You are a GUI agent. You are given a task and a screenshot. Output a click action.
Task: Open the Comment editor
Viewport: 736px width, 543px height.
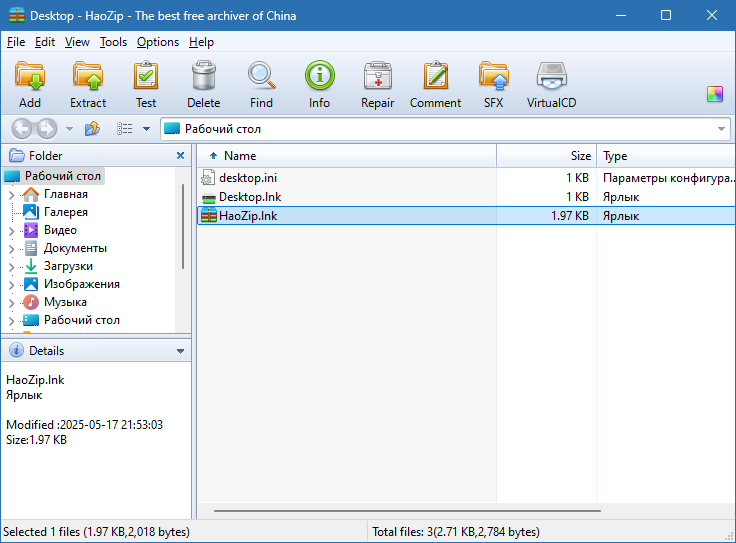click(435, 84)
